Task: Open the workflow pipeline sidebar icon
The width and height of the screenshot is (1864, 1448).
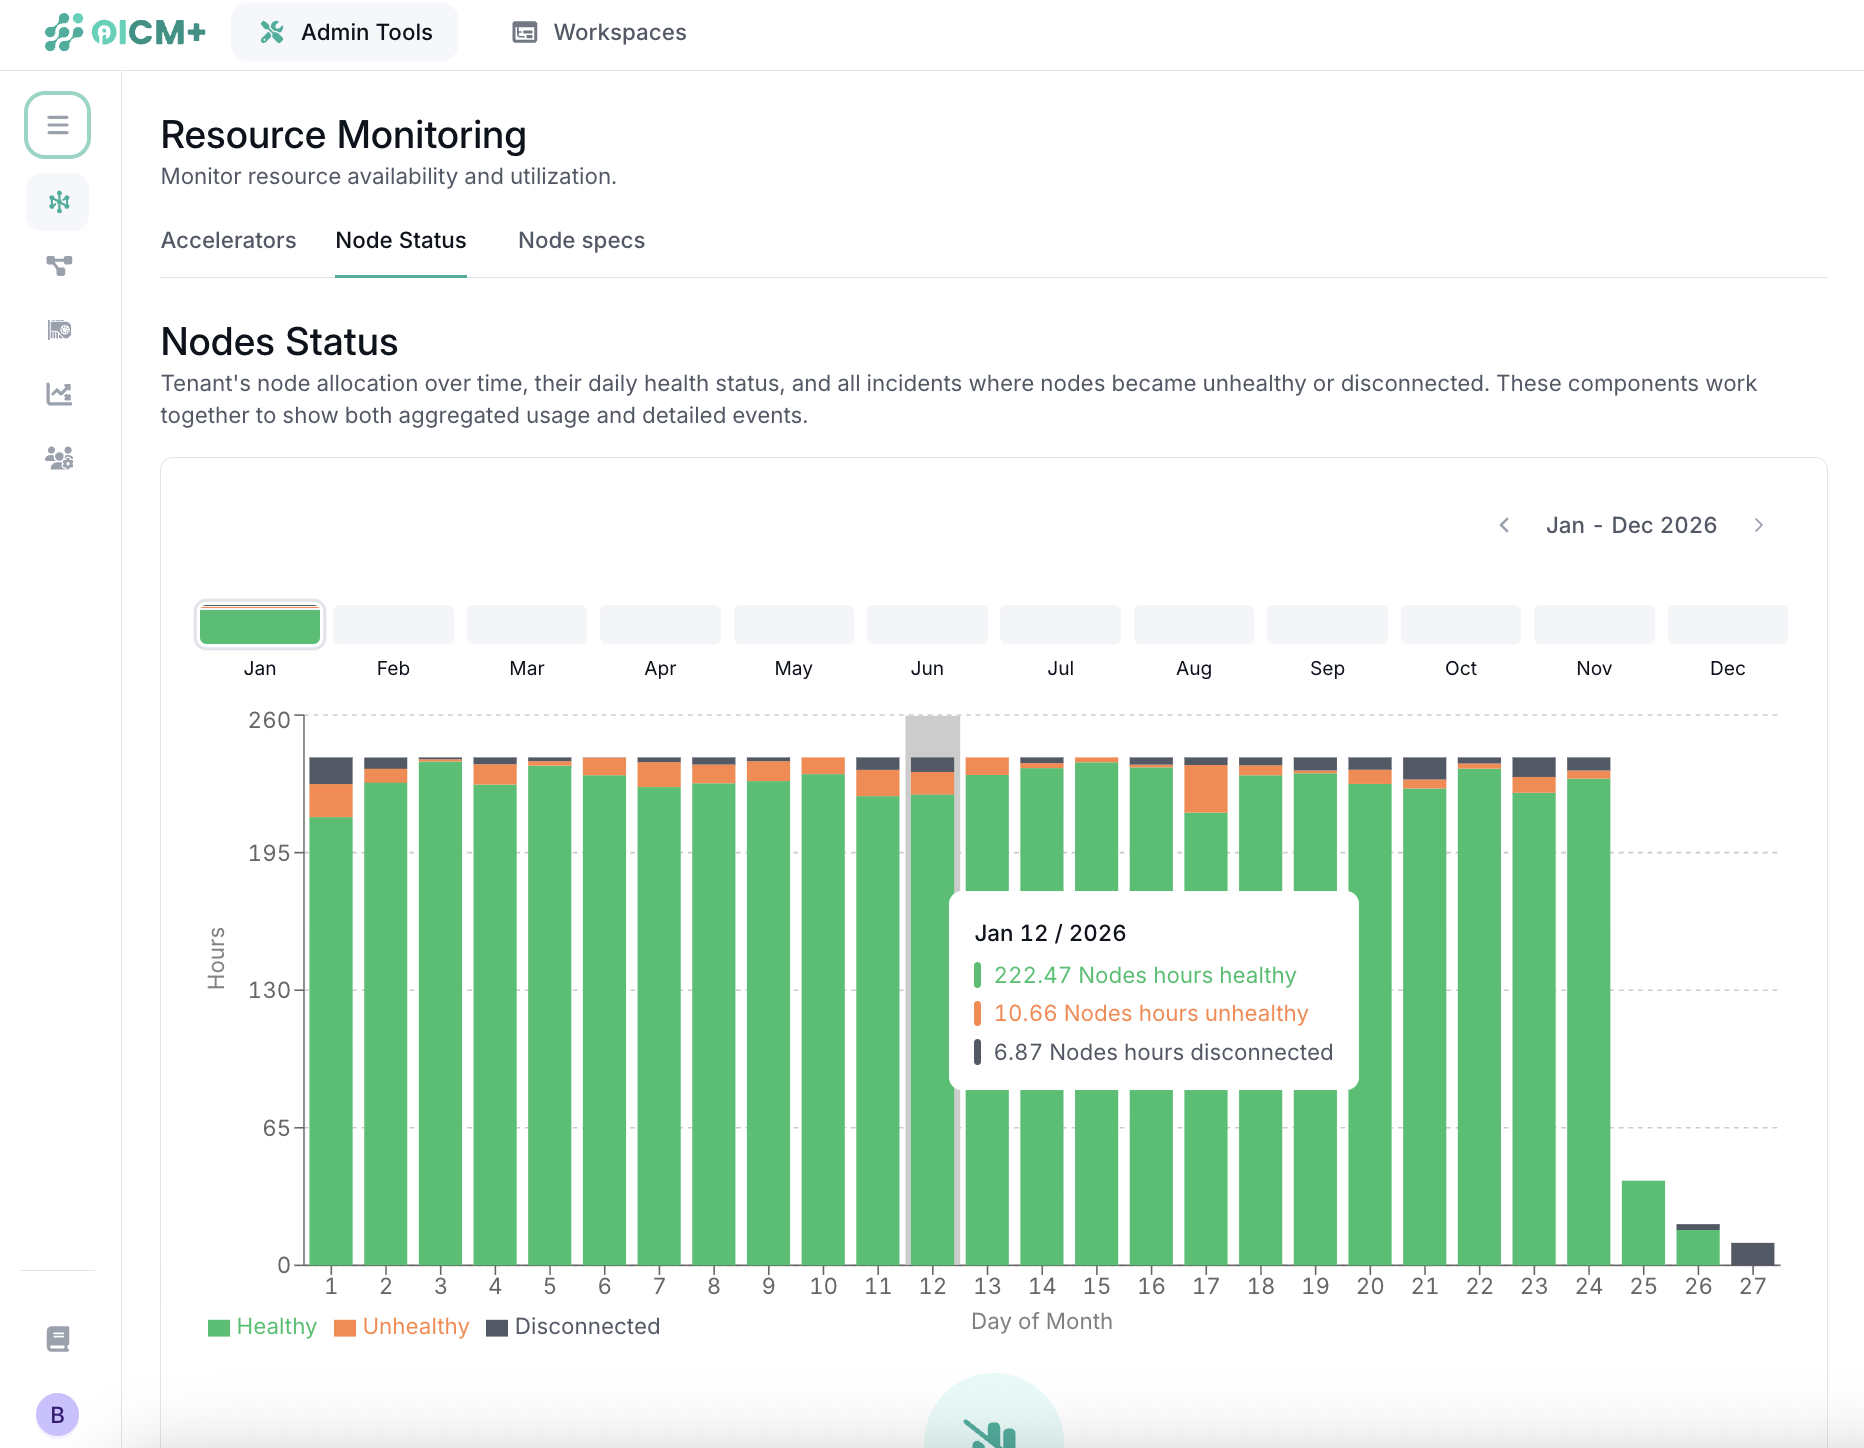Action: tap(57, 266)
